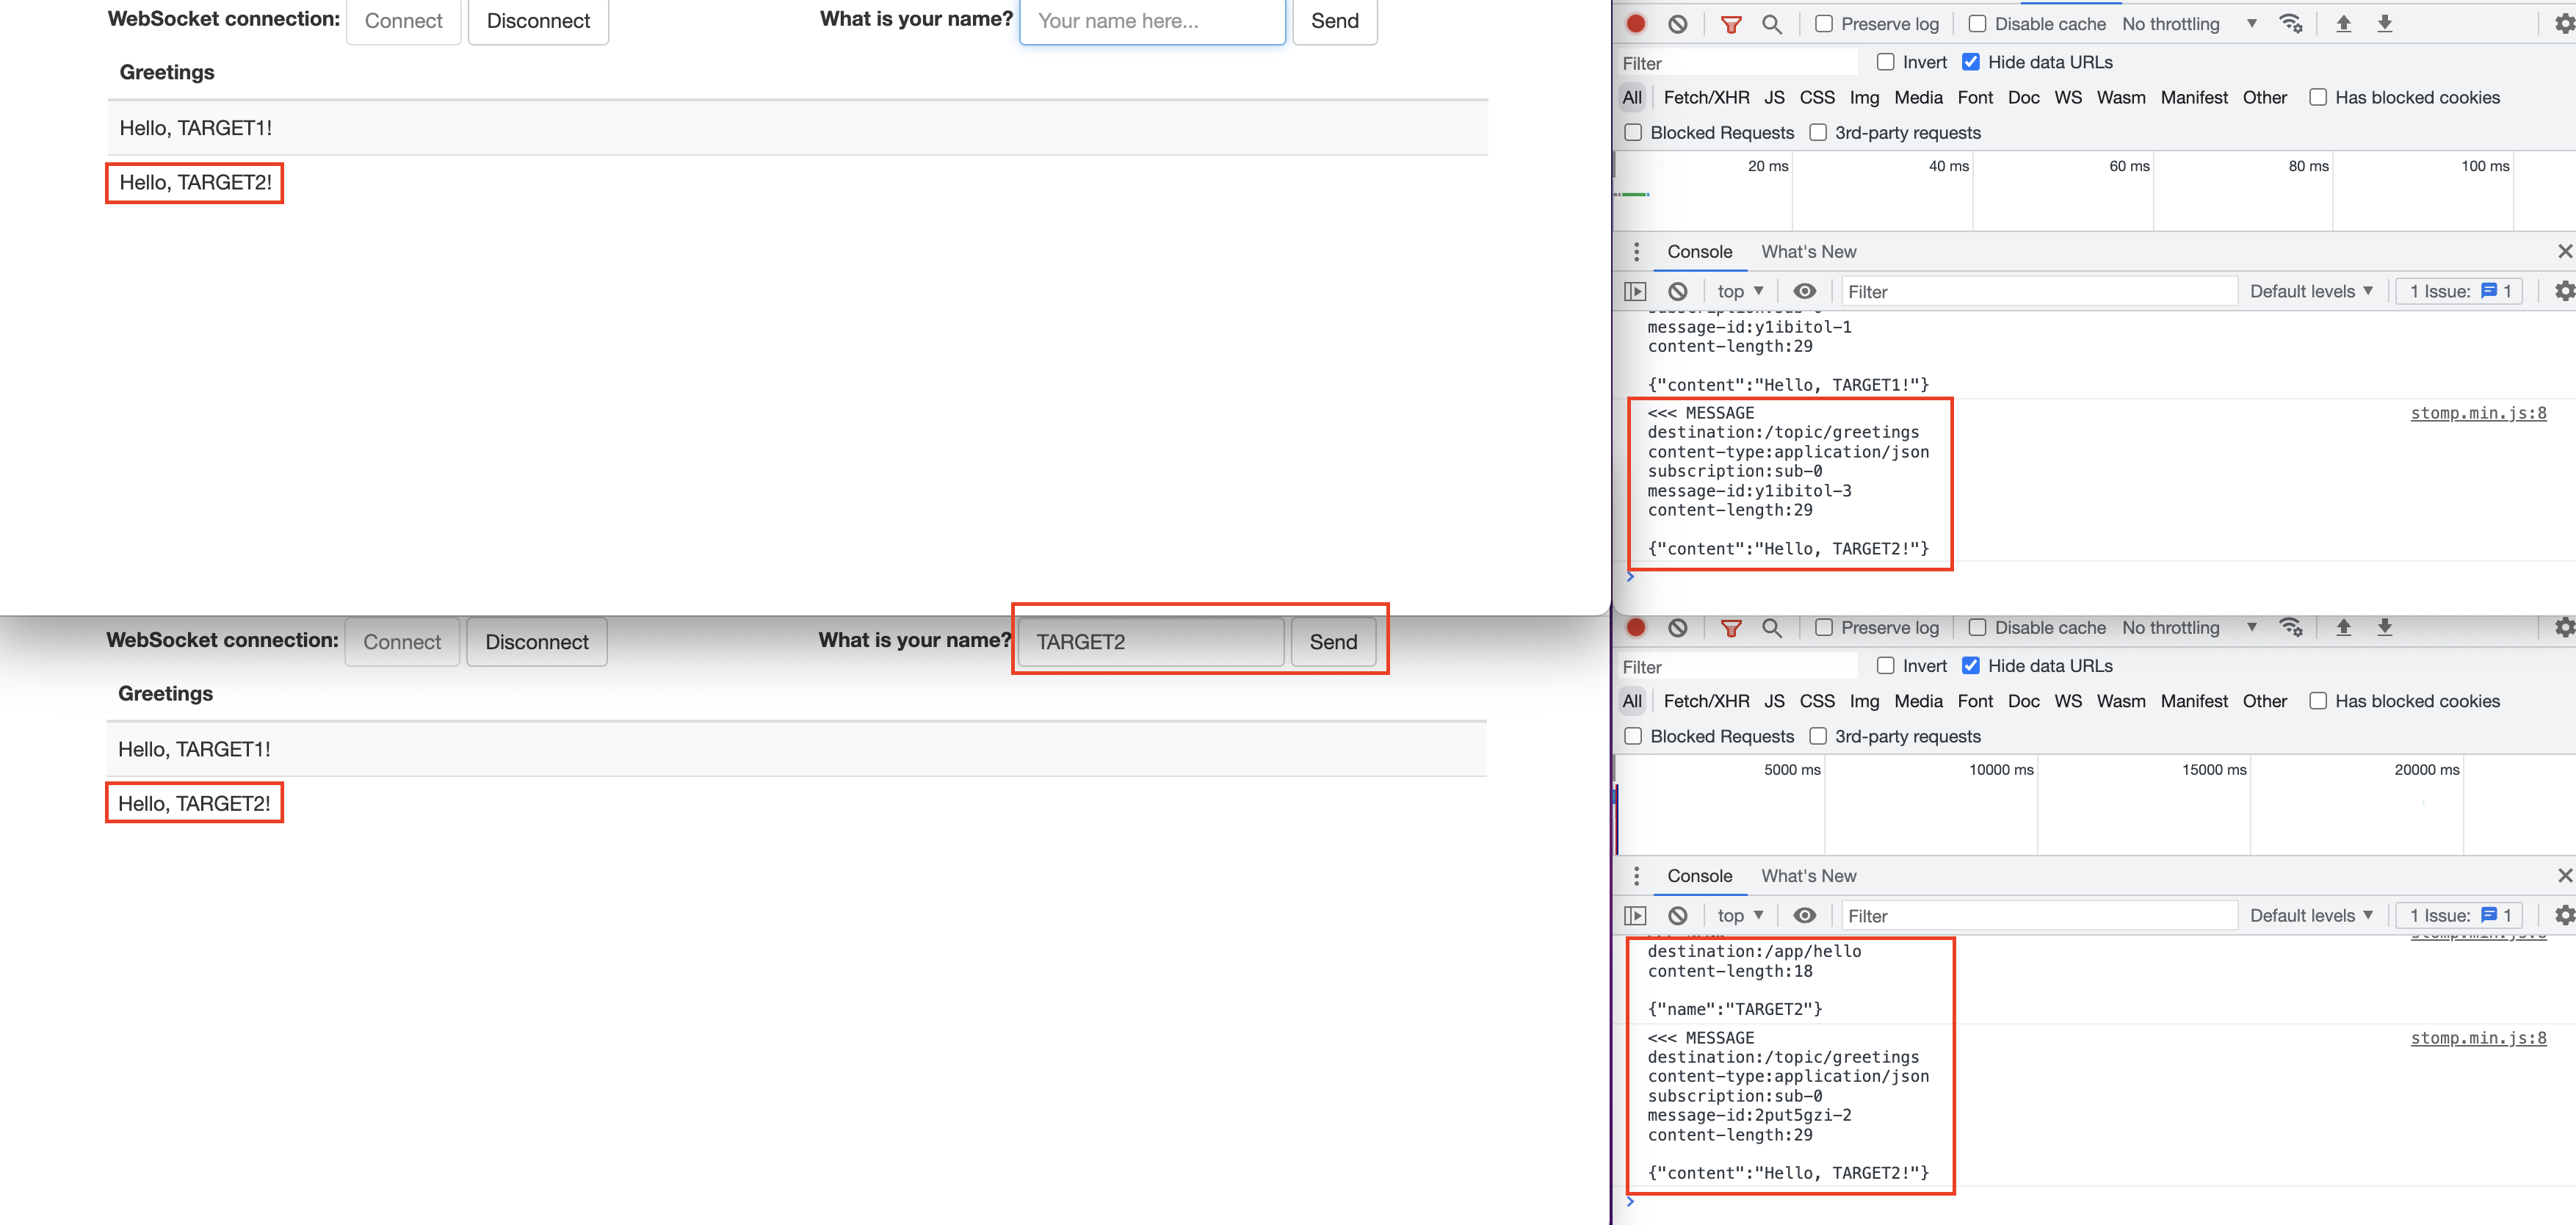Select WS filter in upper DevTools
The image size is (2576, 1225).
[x=2068, y=97]
